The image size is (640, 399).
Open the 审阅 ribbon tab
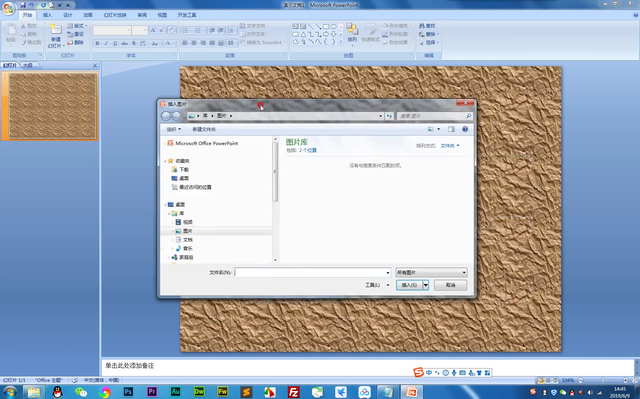tap(142, 15)
